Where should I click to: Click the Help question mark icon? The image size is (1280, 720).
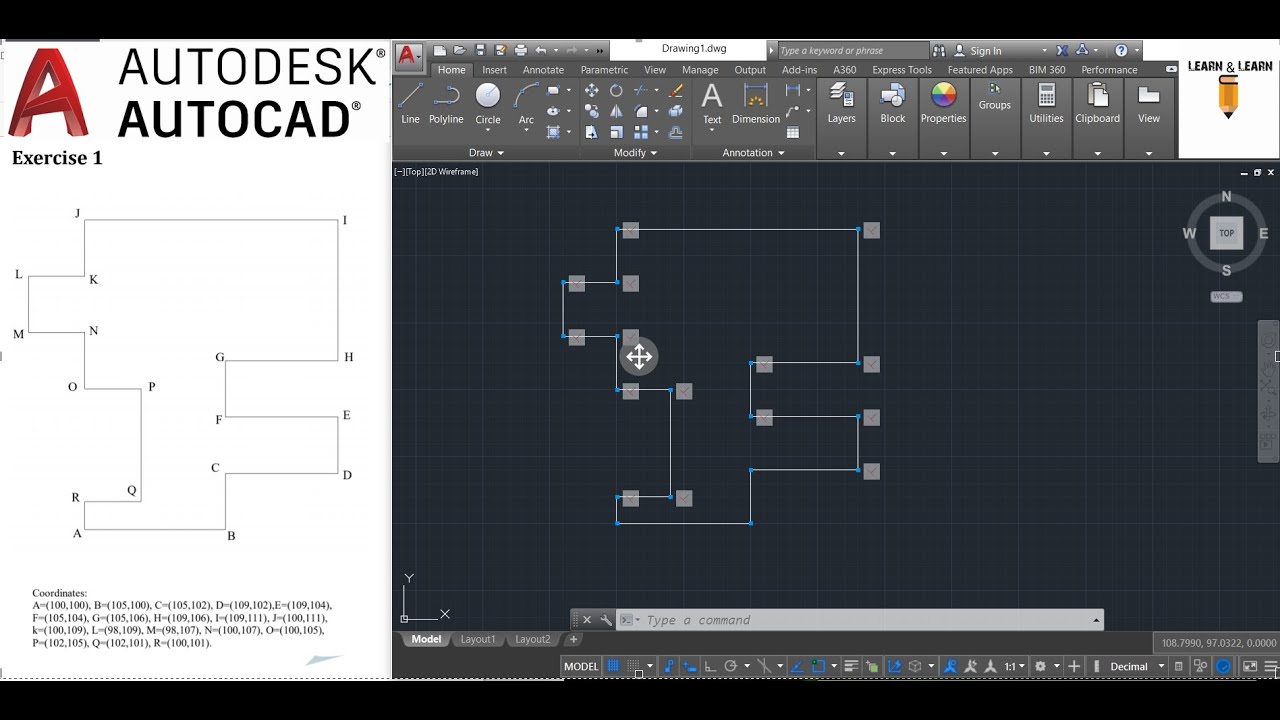pos(1121,50)
